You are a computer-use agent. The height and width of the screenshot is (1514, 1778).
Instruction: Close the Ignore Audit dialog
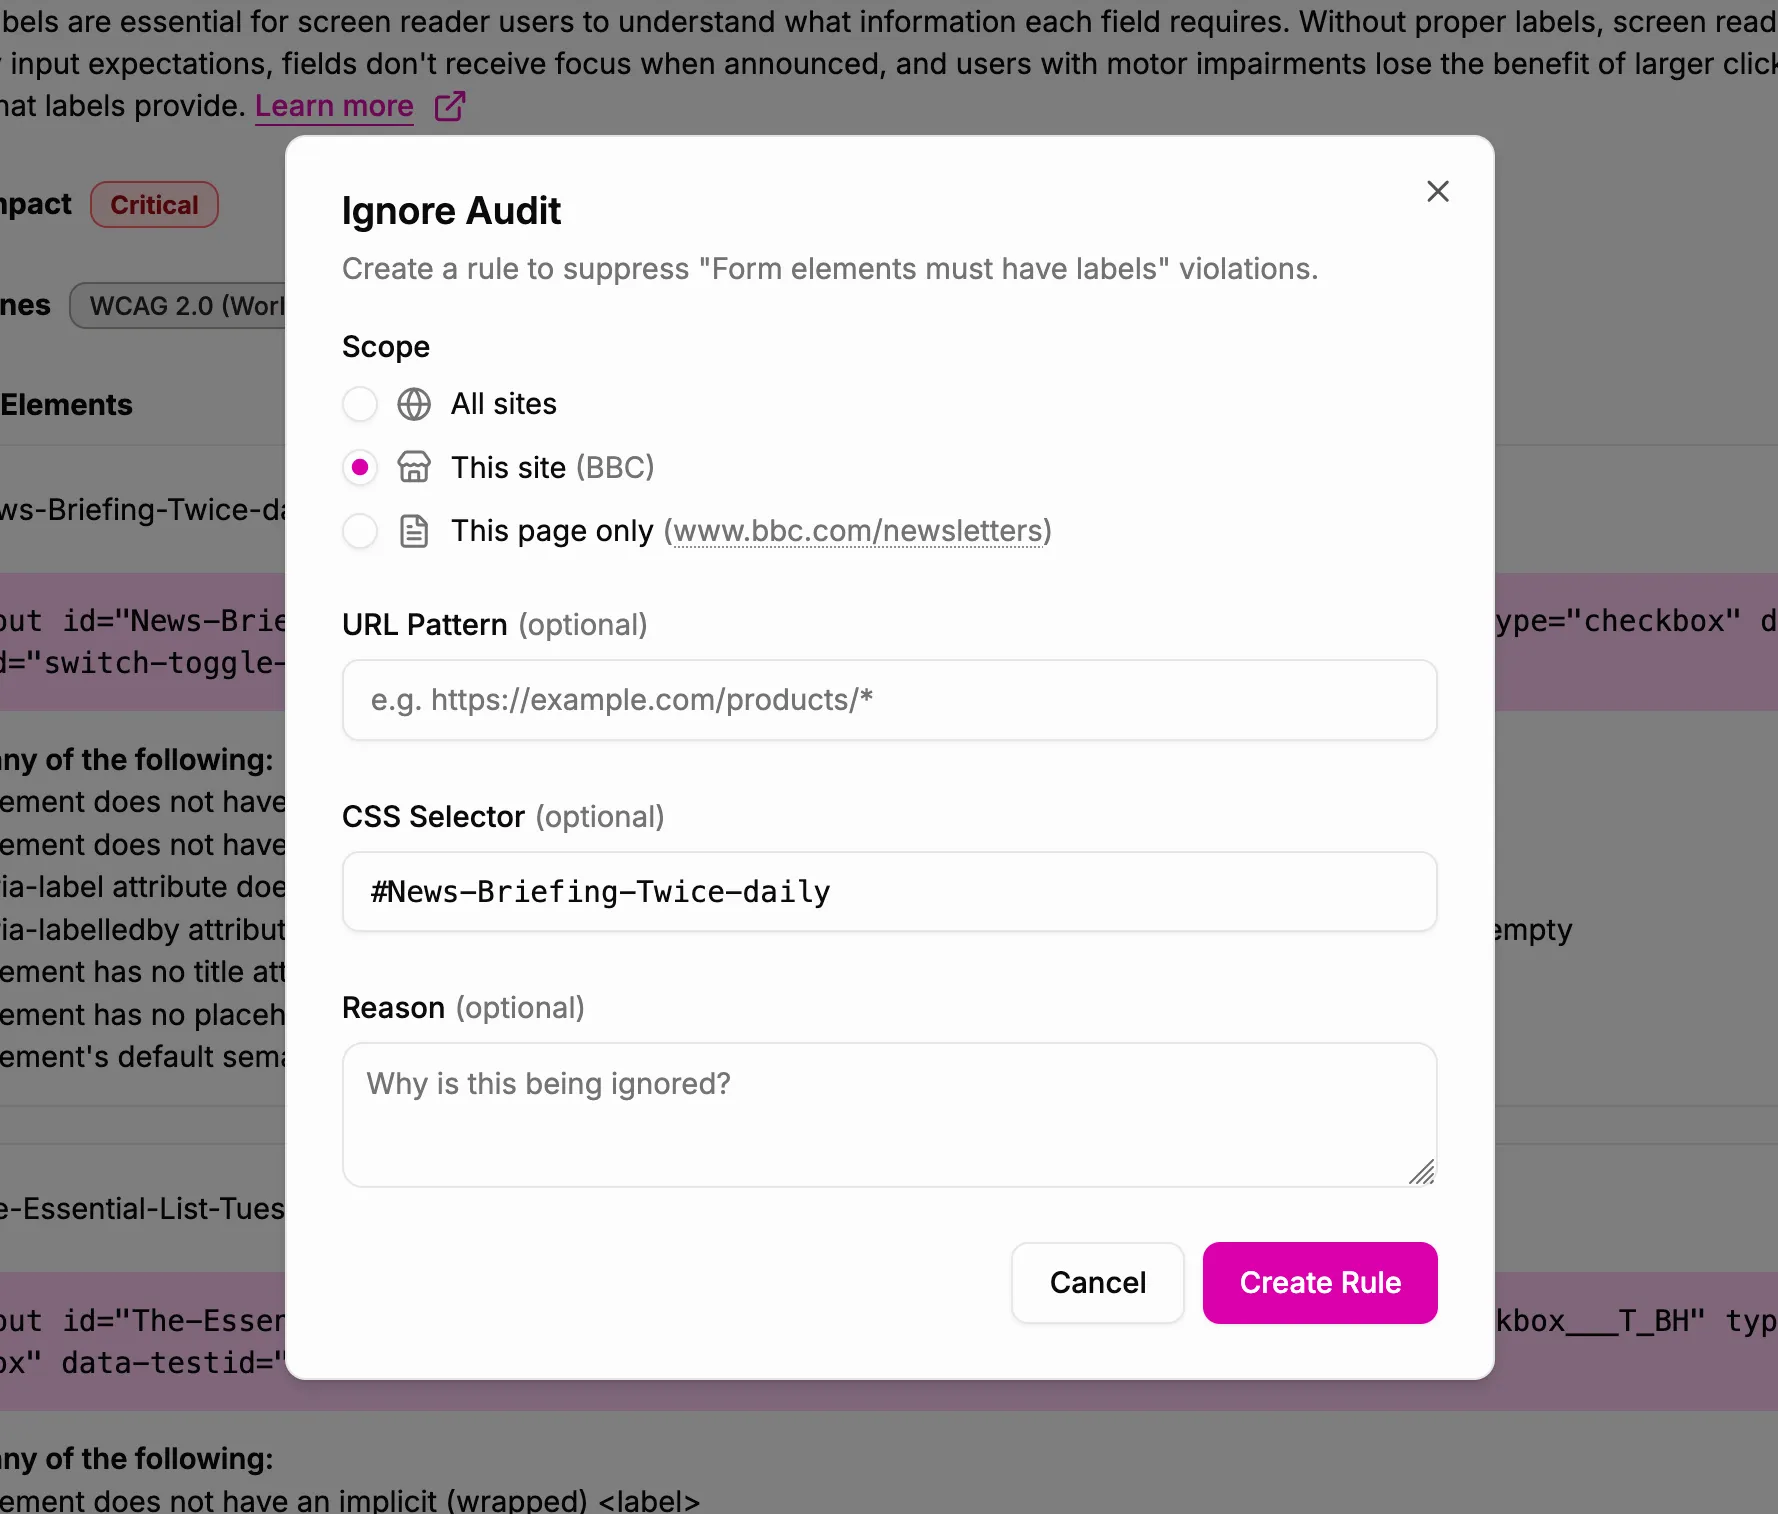1438,191
